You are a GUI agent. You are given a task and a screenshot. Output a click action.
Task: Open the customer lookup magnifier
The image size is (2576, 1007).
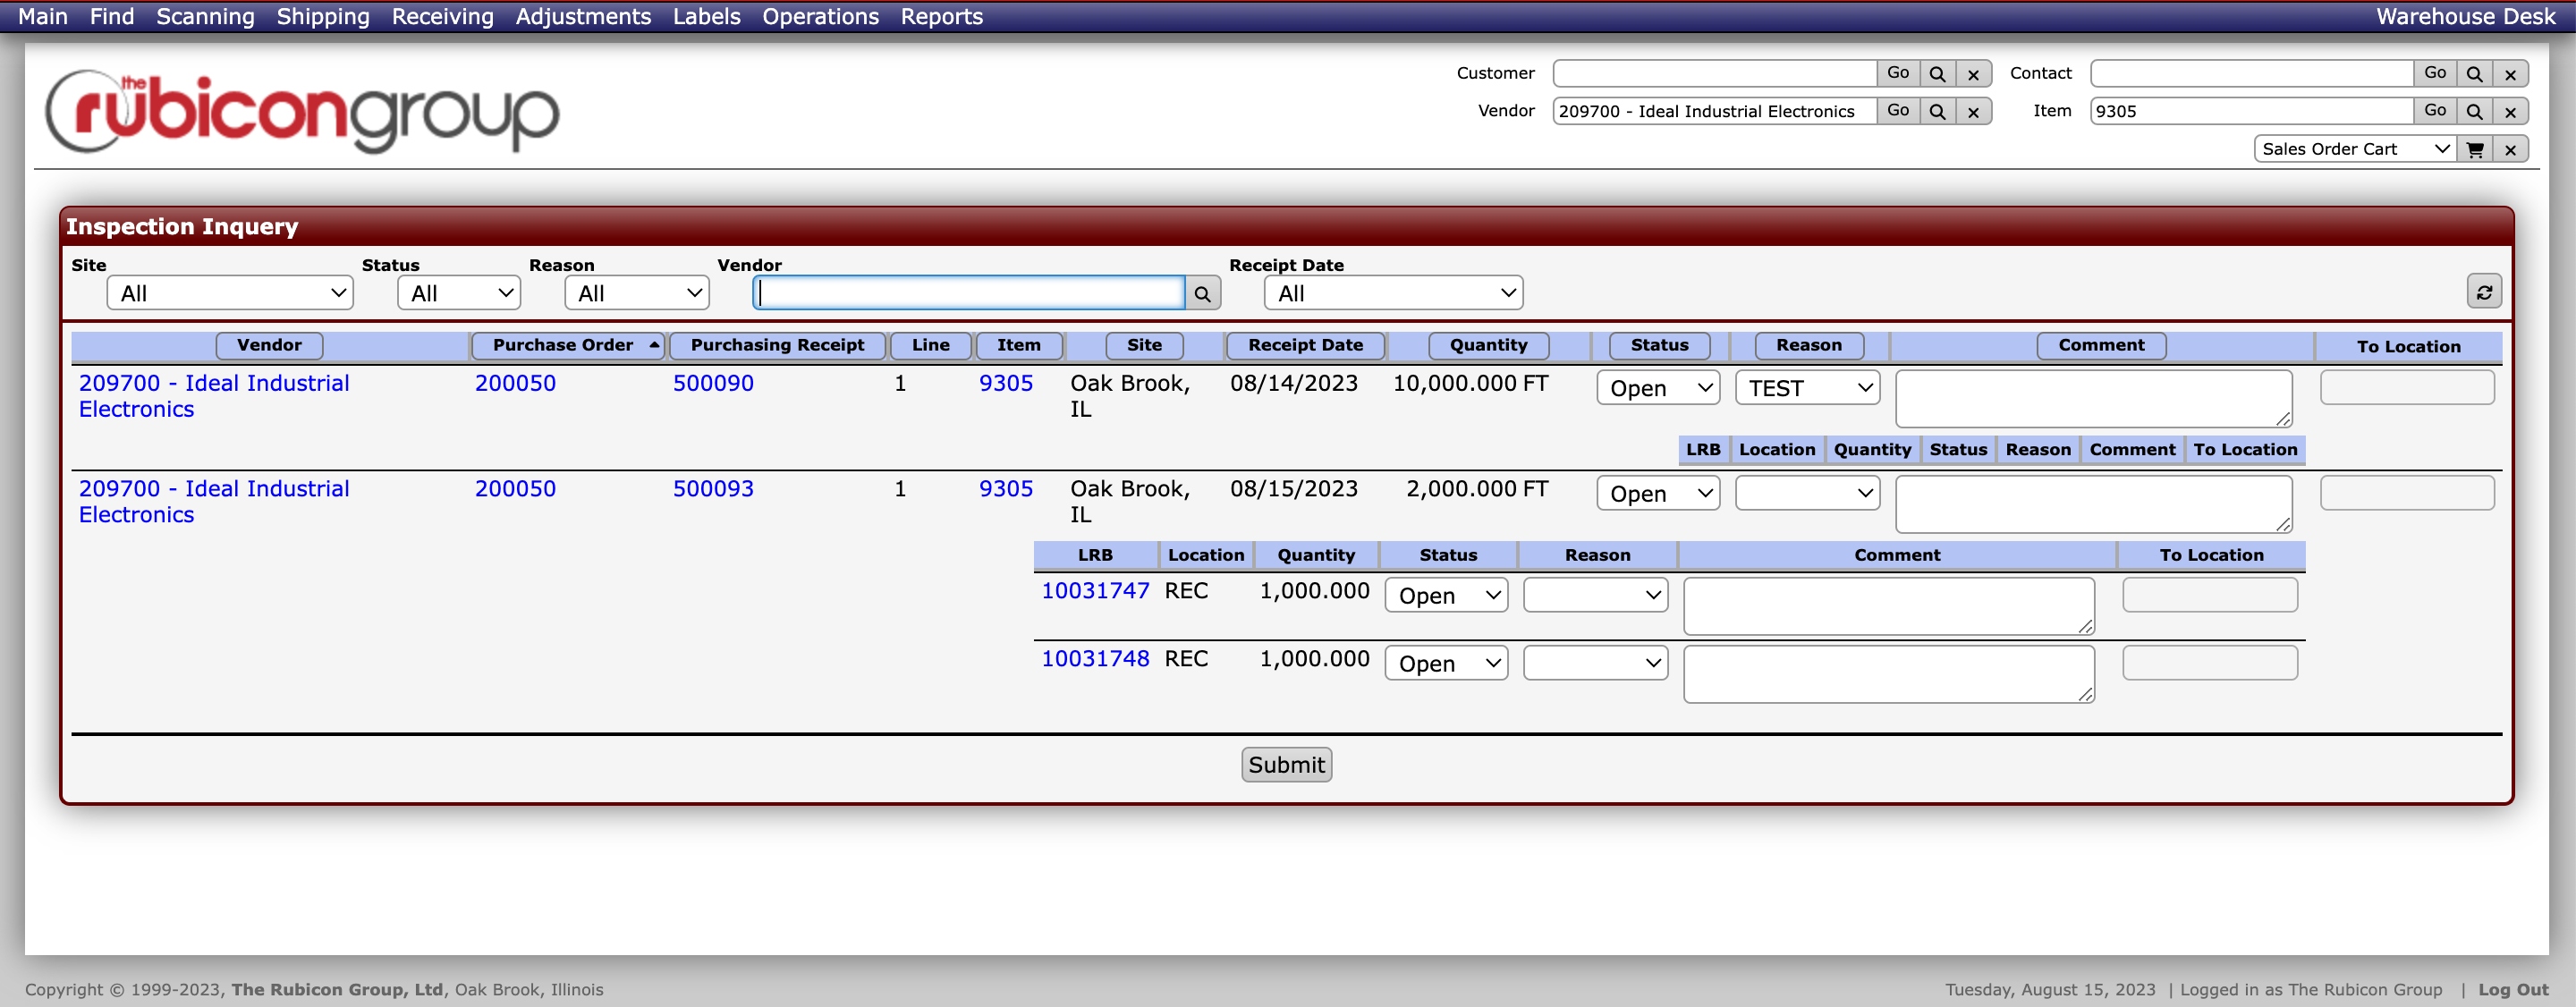(x=1937, y=72)
